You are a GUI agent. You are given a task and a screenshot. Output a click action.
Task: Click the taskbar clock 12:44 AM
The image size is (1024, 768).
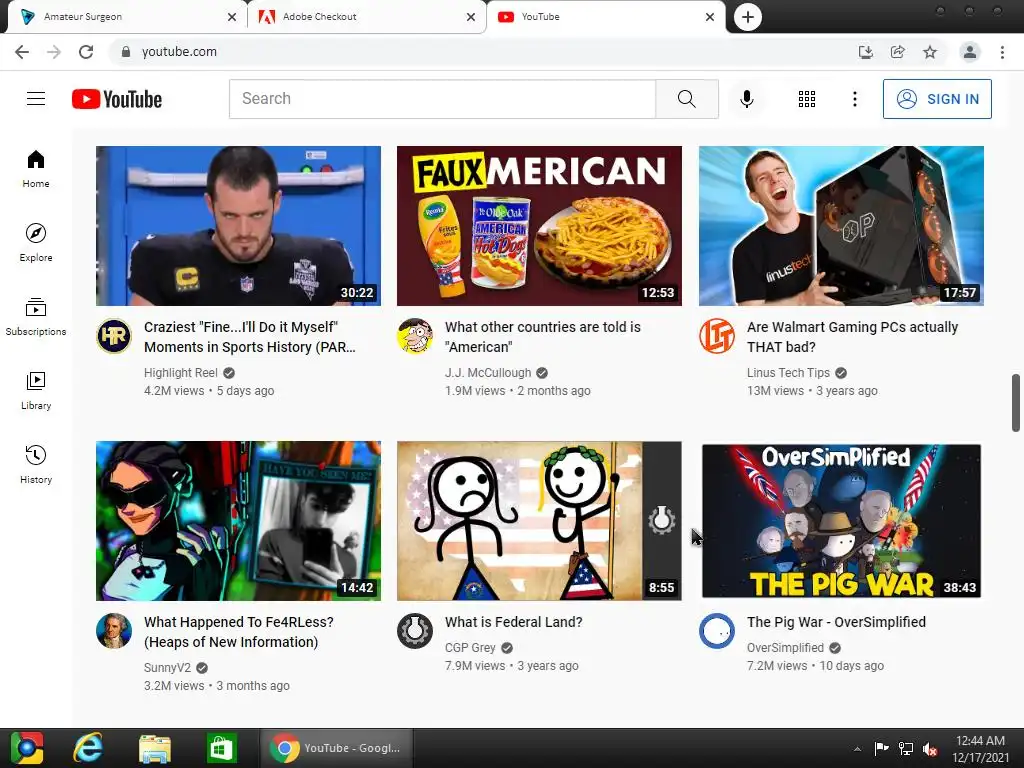(x=980, y=749)
